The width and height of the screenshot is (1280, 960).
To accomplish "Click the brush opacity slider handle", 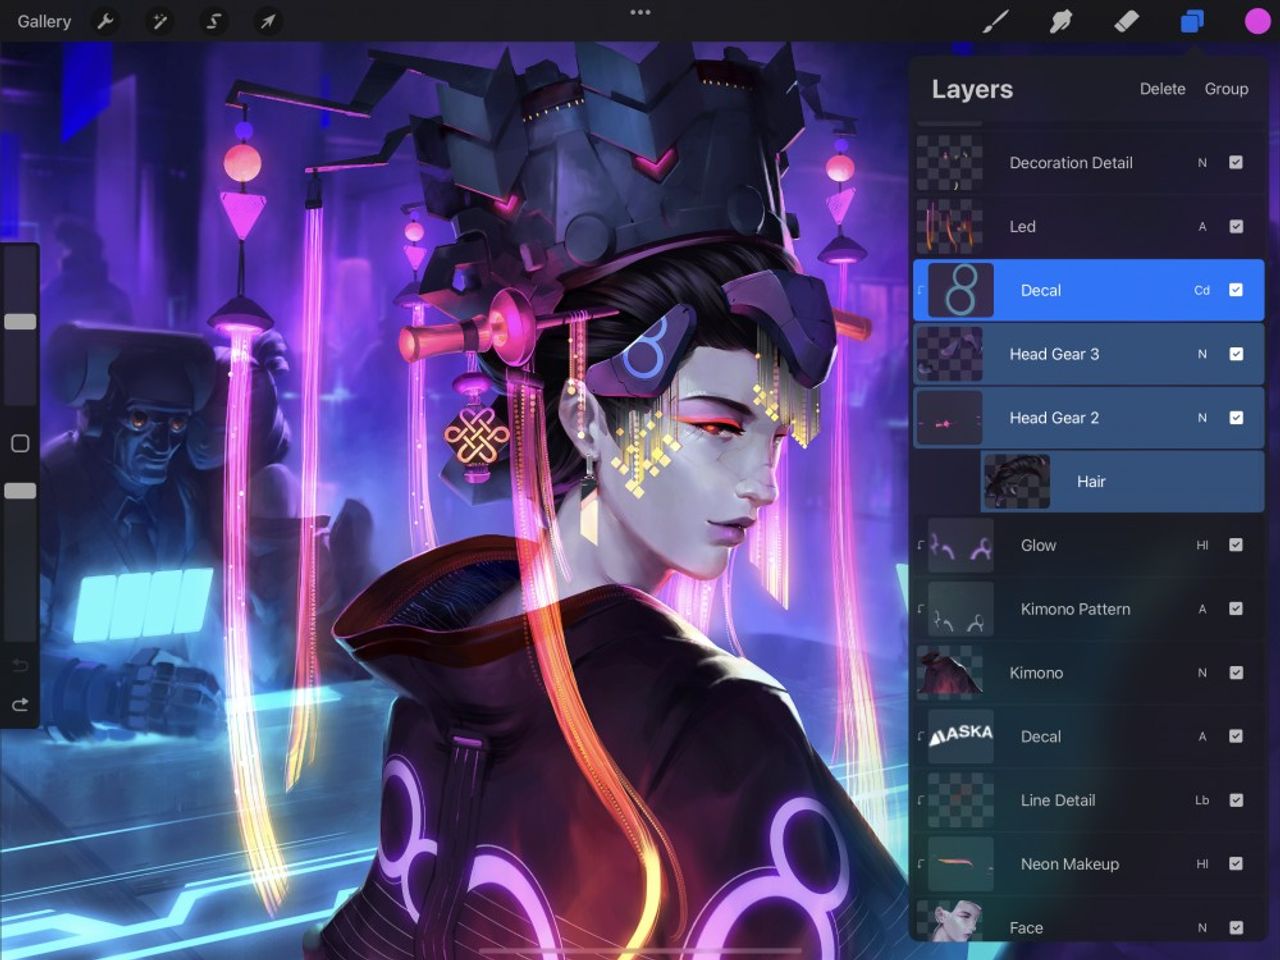I will click(x=20, y=491).
